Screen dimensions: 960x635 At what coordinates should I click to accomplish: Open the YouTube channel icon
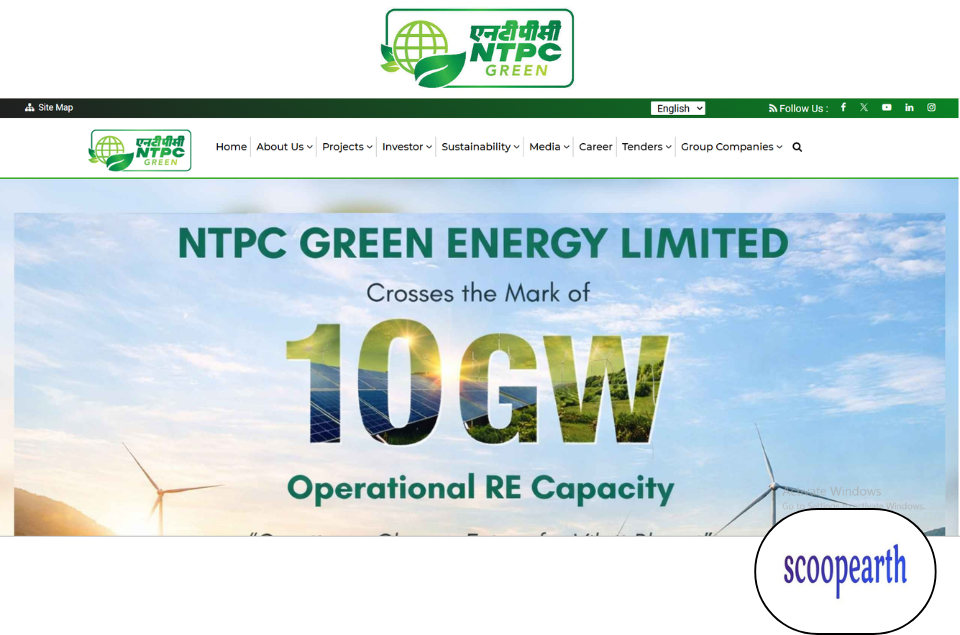pos(887,107)
